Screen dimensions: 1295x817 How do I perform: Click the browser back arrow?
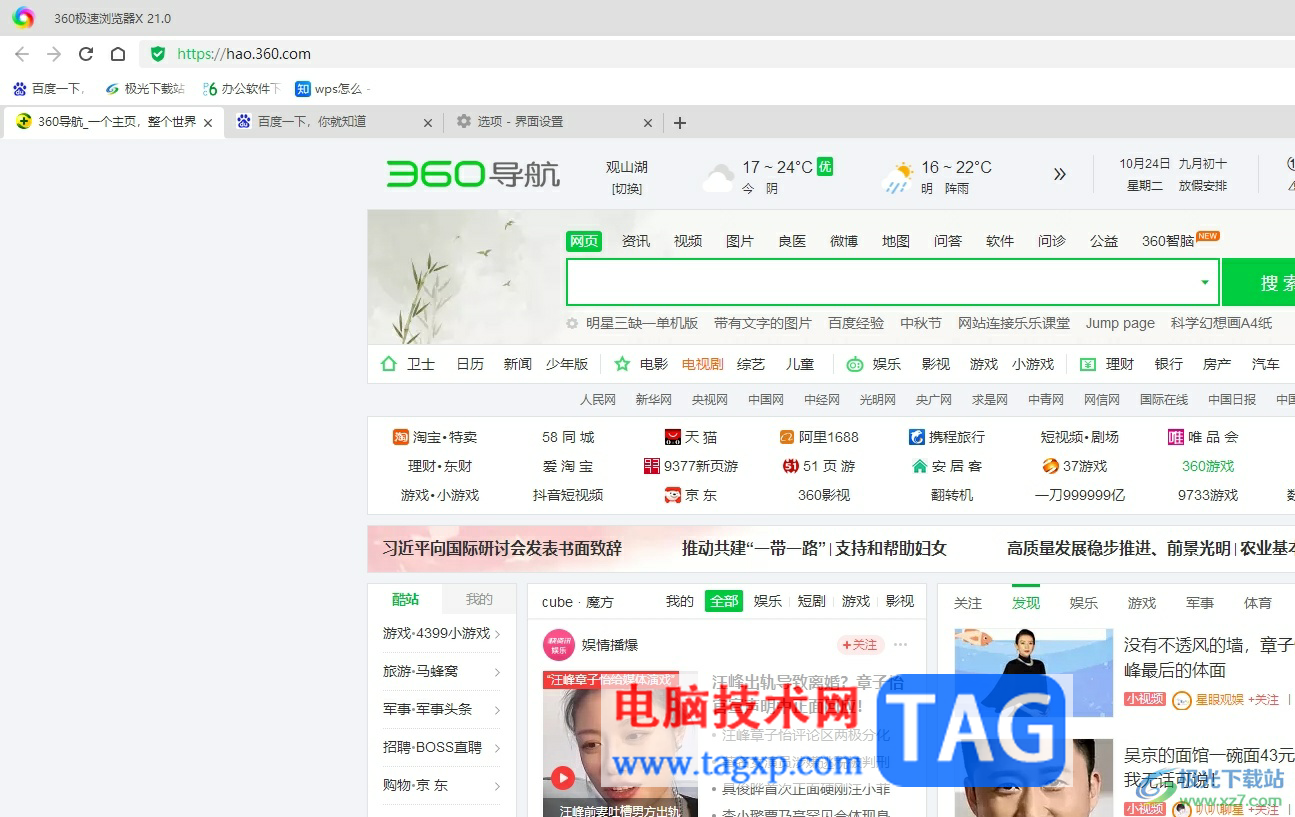[x=22, y=54]
